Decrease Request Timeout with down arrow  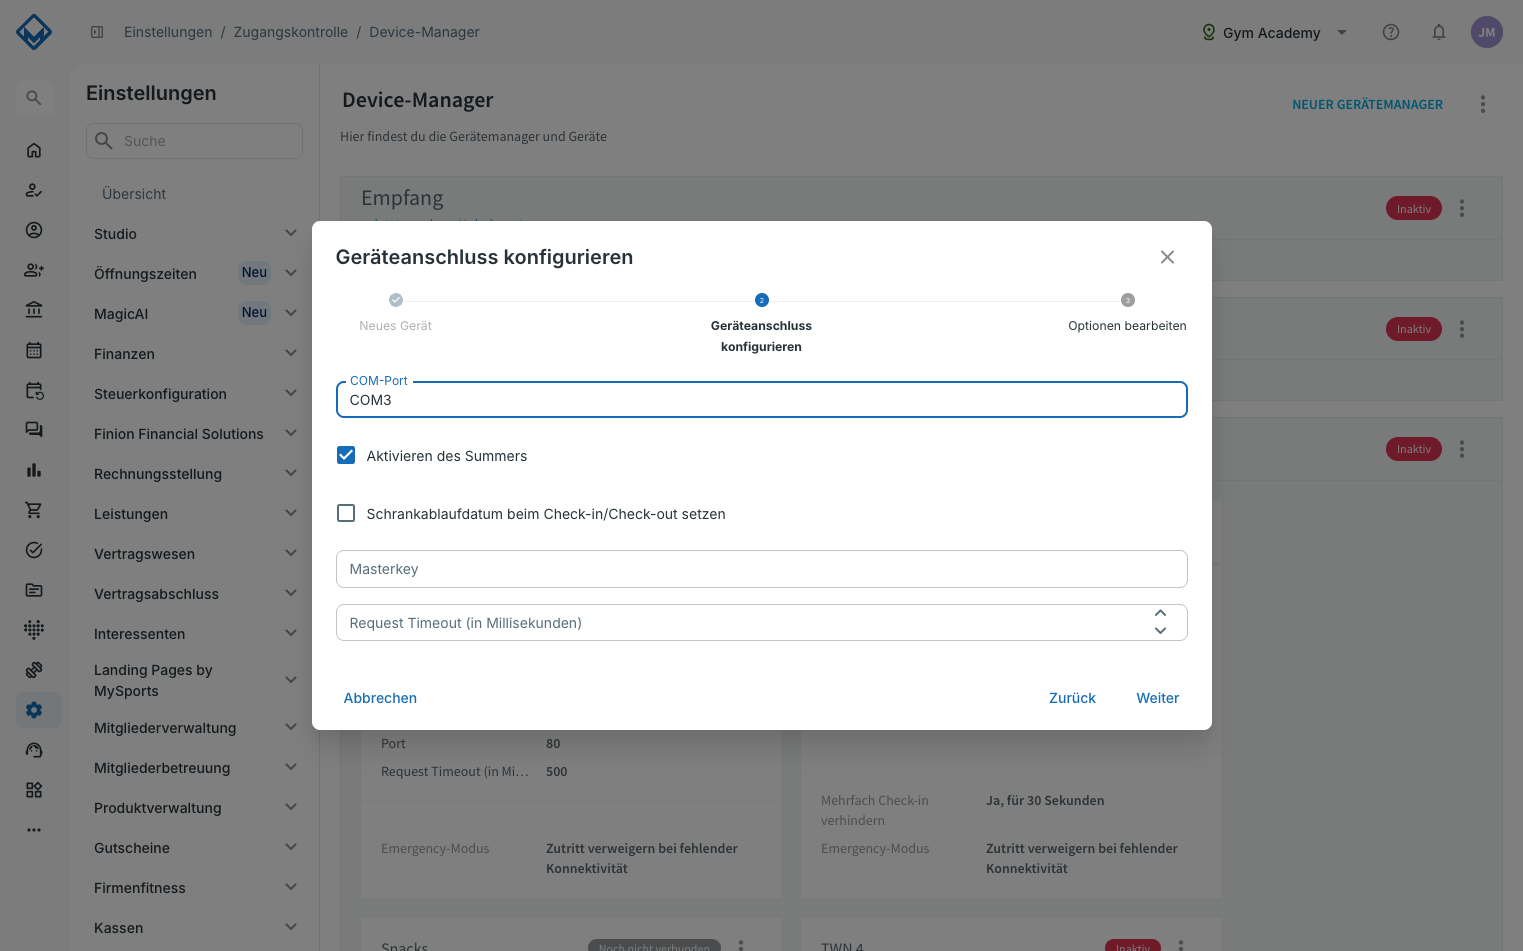(1160, 631)
